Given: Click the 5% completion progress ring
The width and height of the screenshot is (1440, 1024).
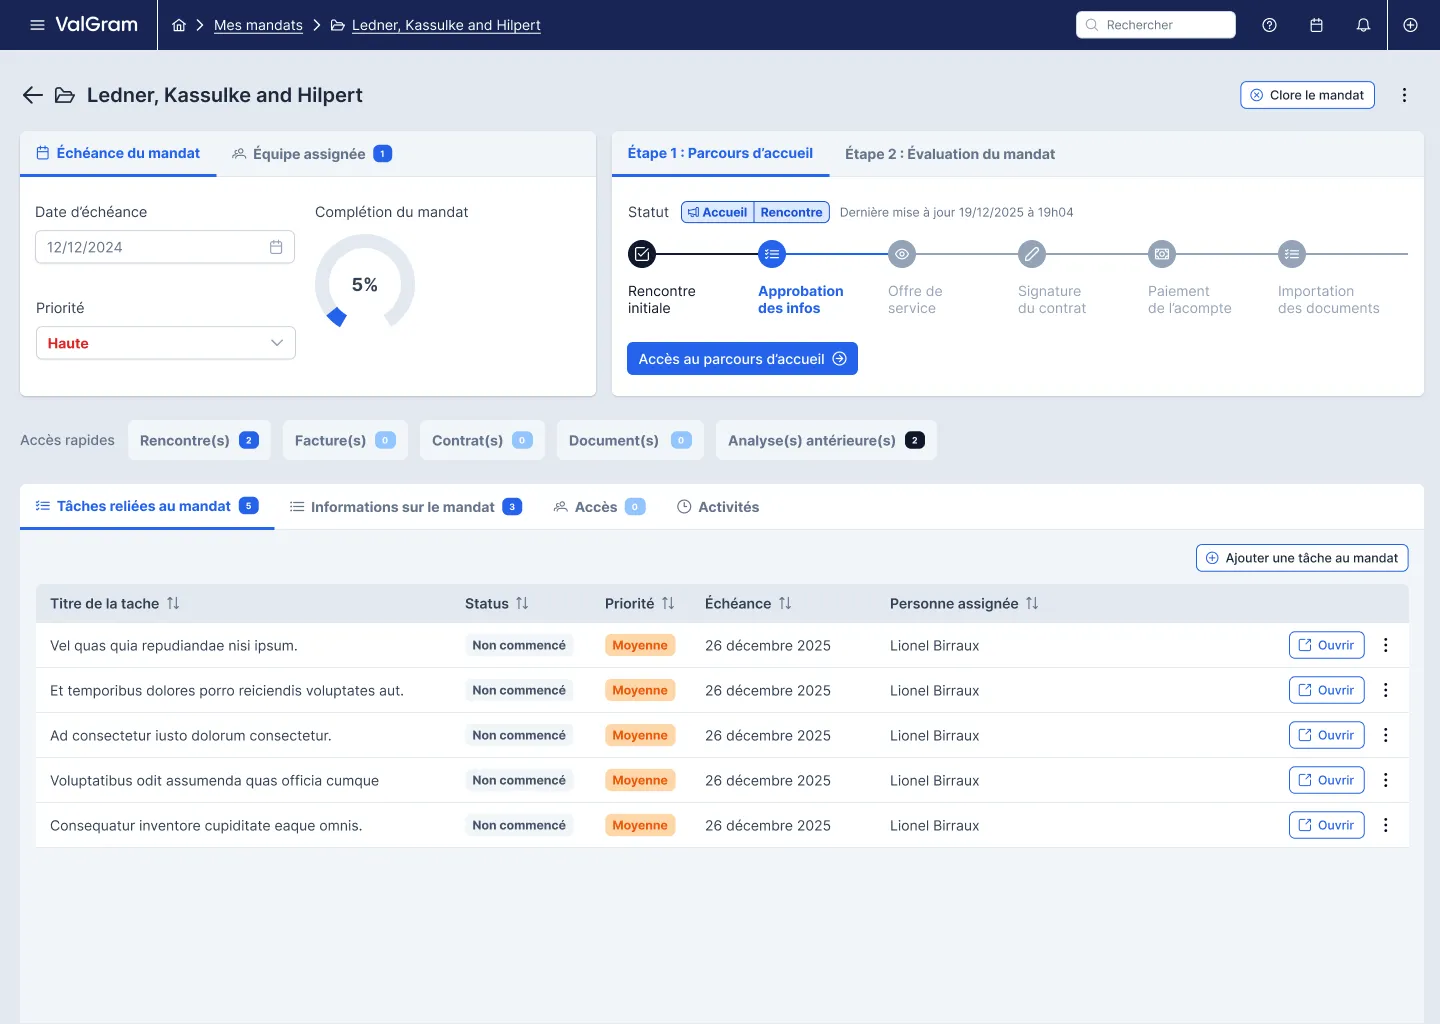Looking at the screenshot, I should [365, 285].
